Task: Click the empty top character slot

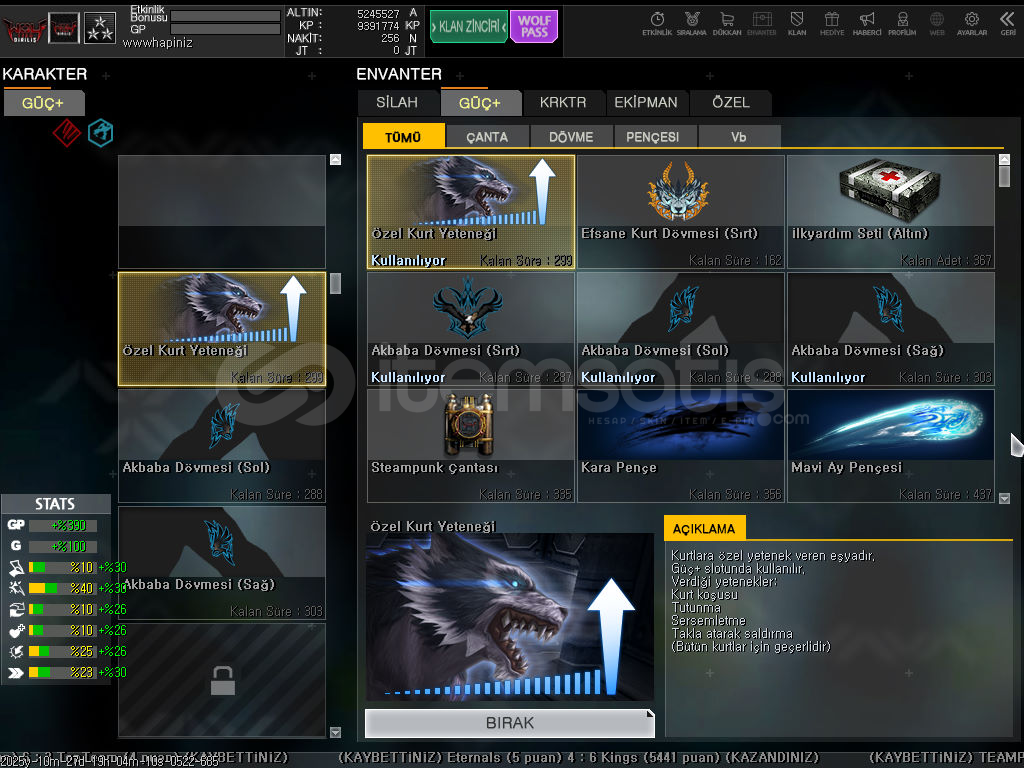Action: tap(222, 212)
